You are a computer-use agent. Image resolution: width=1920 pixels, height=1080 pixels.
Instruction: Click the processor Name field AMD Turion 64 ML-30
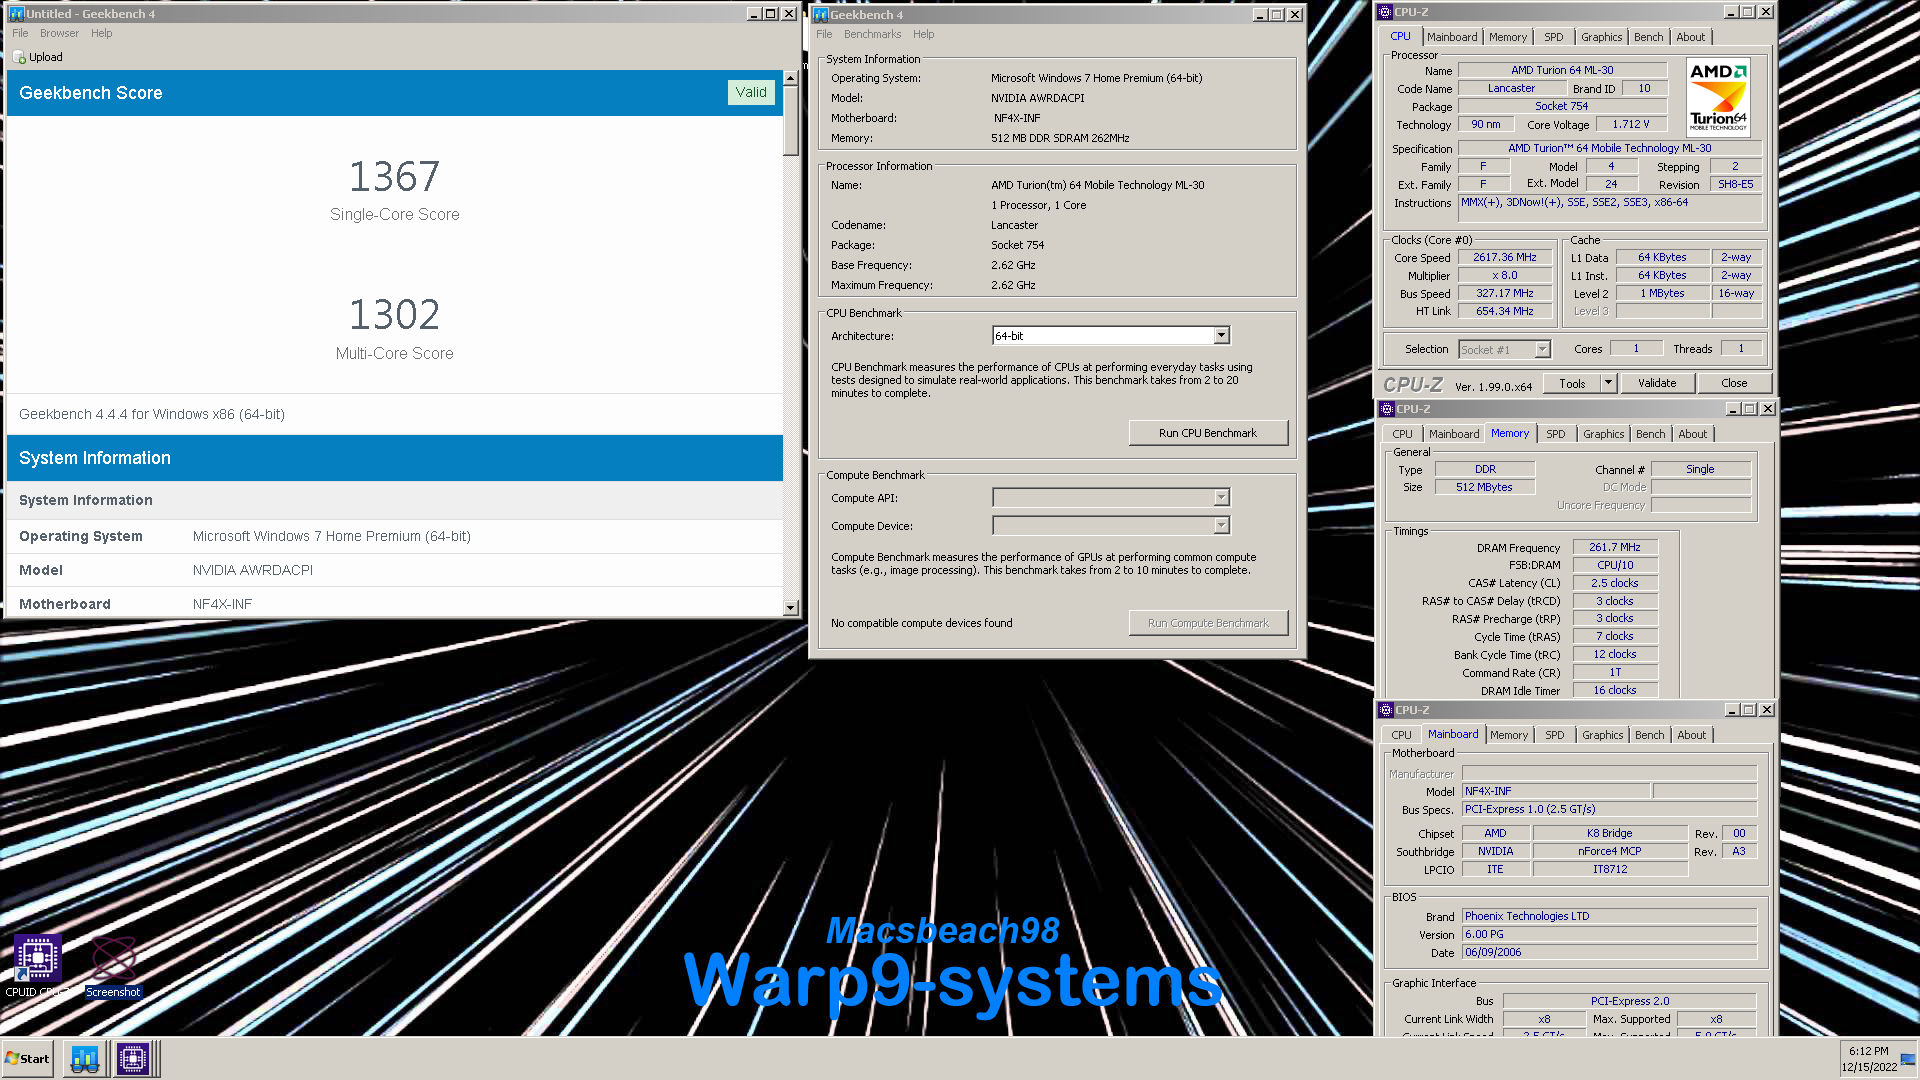tap(1562, 70)
